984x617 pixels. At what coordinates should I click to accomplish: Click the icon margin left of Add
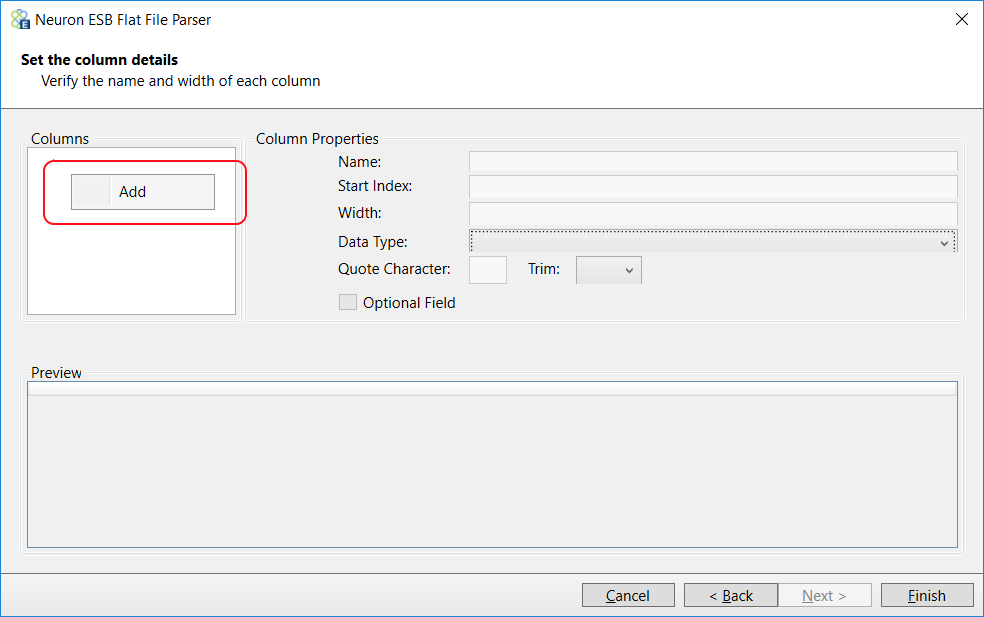coord(91,192)
